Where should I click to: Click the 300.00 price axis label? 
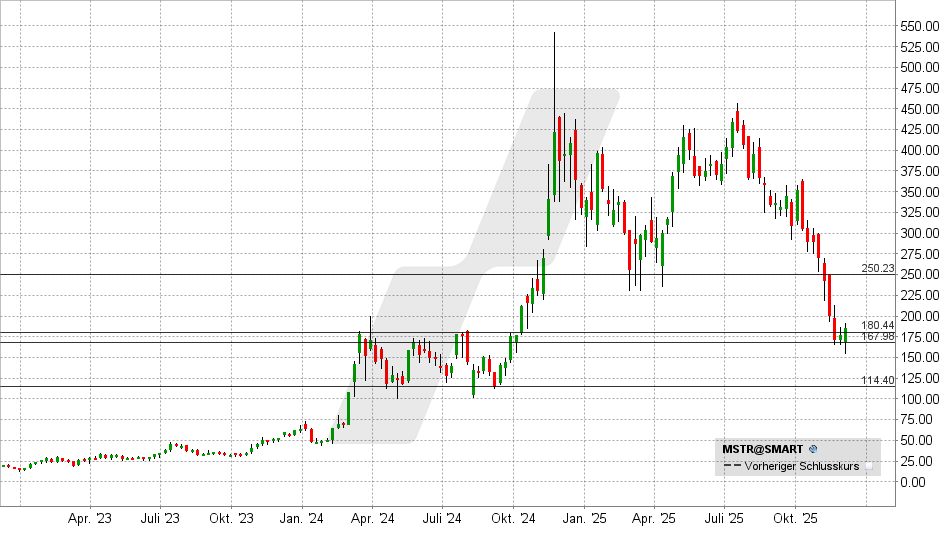(x=920, y=233)
